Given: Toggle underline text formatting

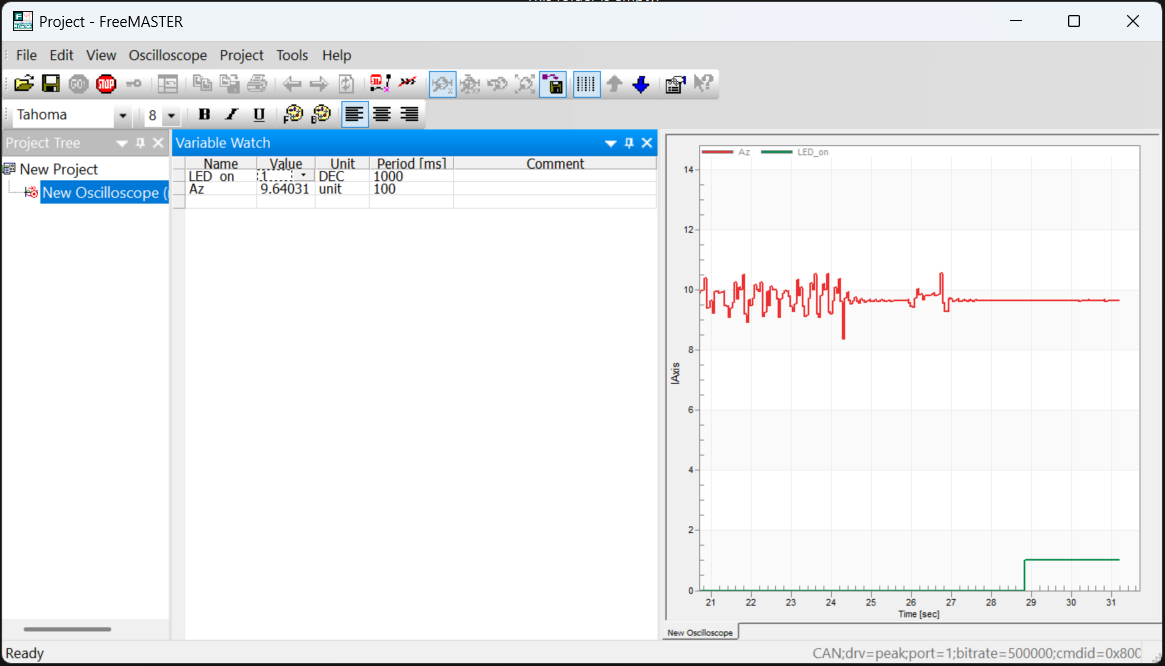Looking at the screenshot, I should 259,115.
